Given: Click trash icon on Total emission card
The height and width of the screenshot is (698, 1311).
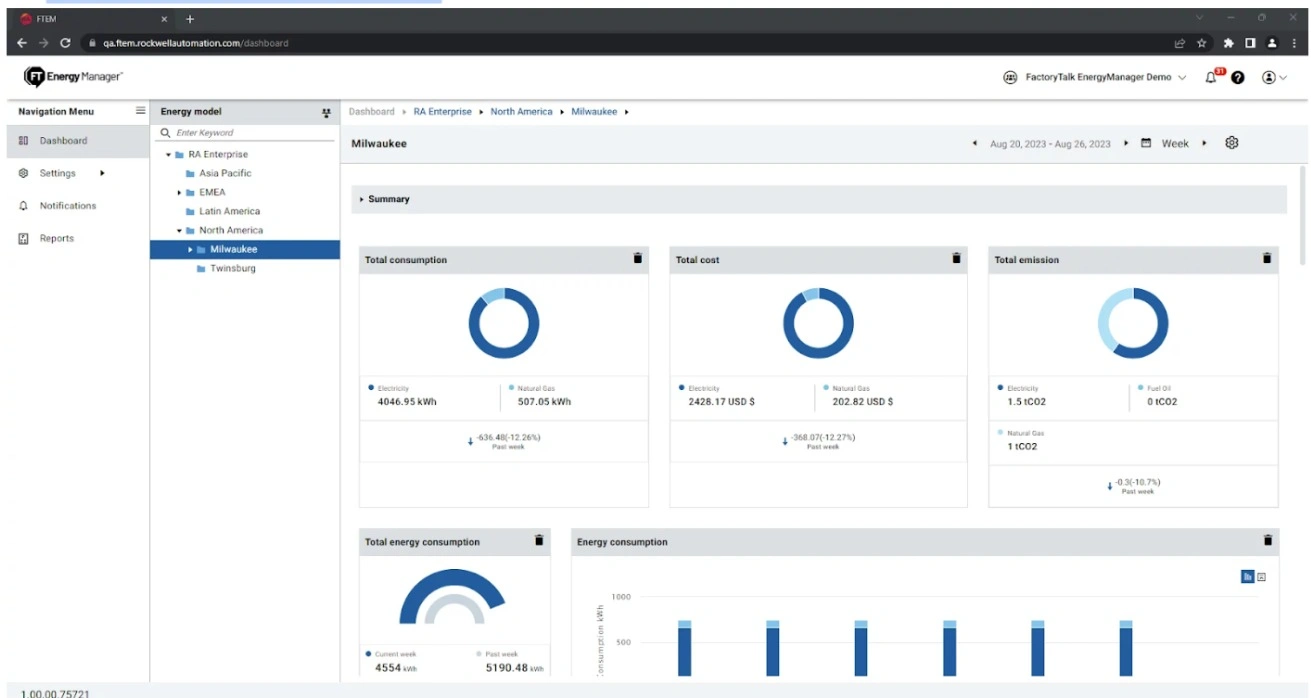Looking at the screenshot, I should pyautogui.click(x=1267, y=258).
